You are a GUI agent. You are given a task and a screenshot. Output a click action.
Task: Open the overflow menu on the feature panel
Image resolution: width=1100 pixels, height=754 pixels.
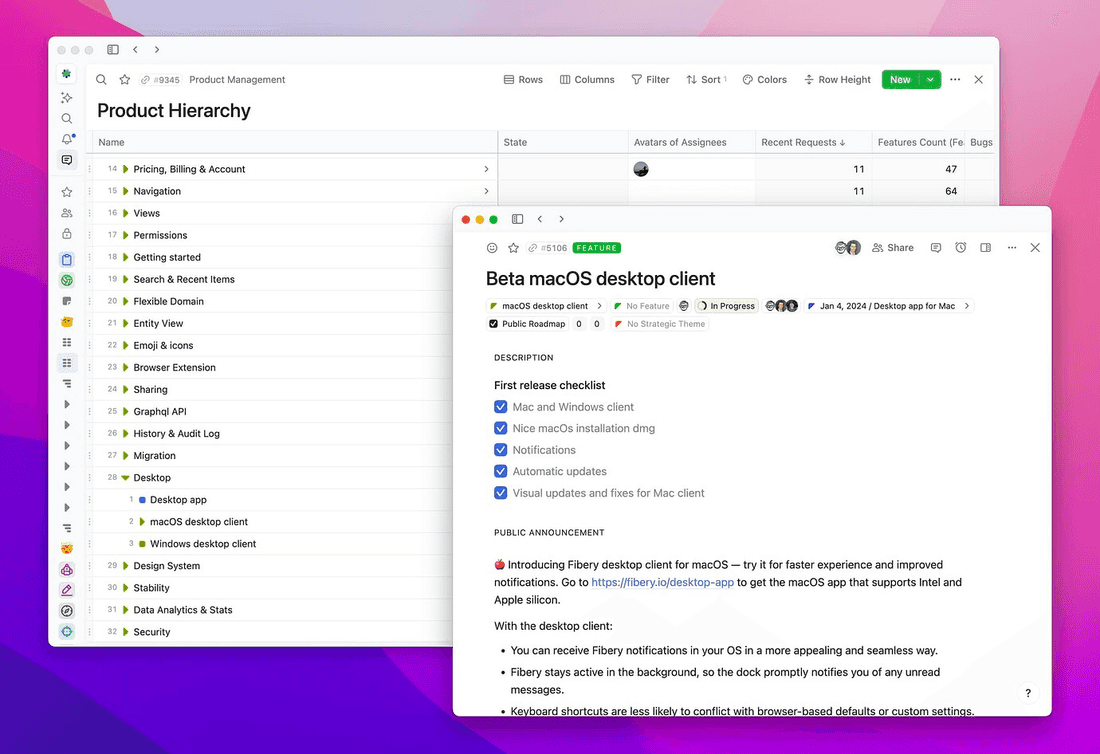tap(1011, 247)
